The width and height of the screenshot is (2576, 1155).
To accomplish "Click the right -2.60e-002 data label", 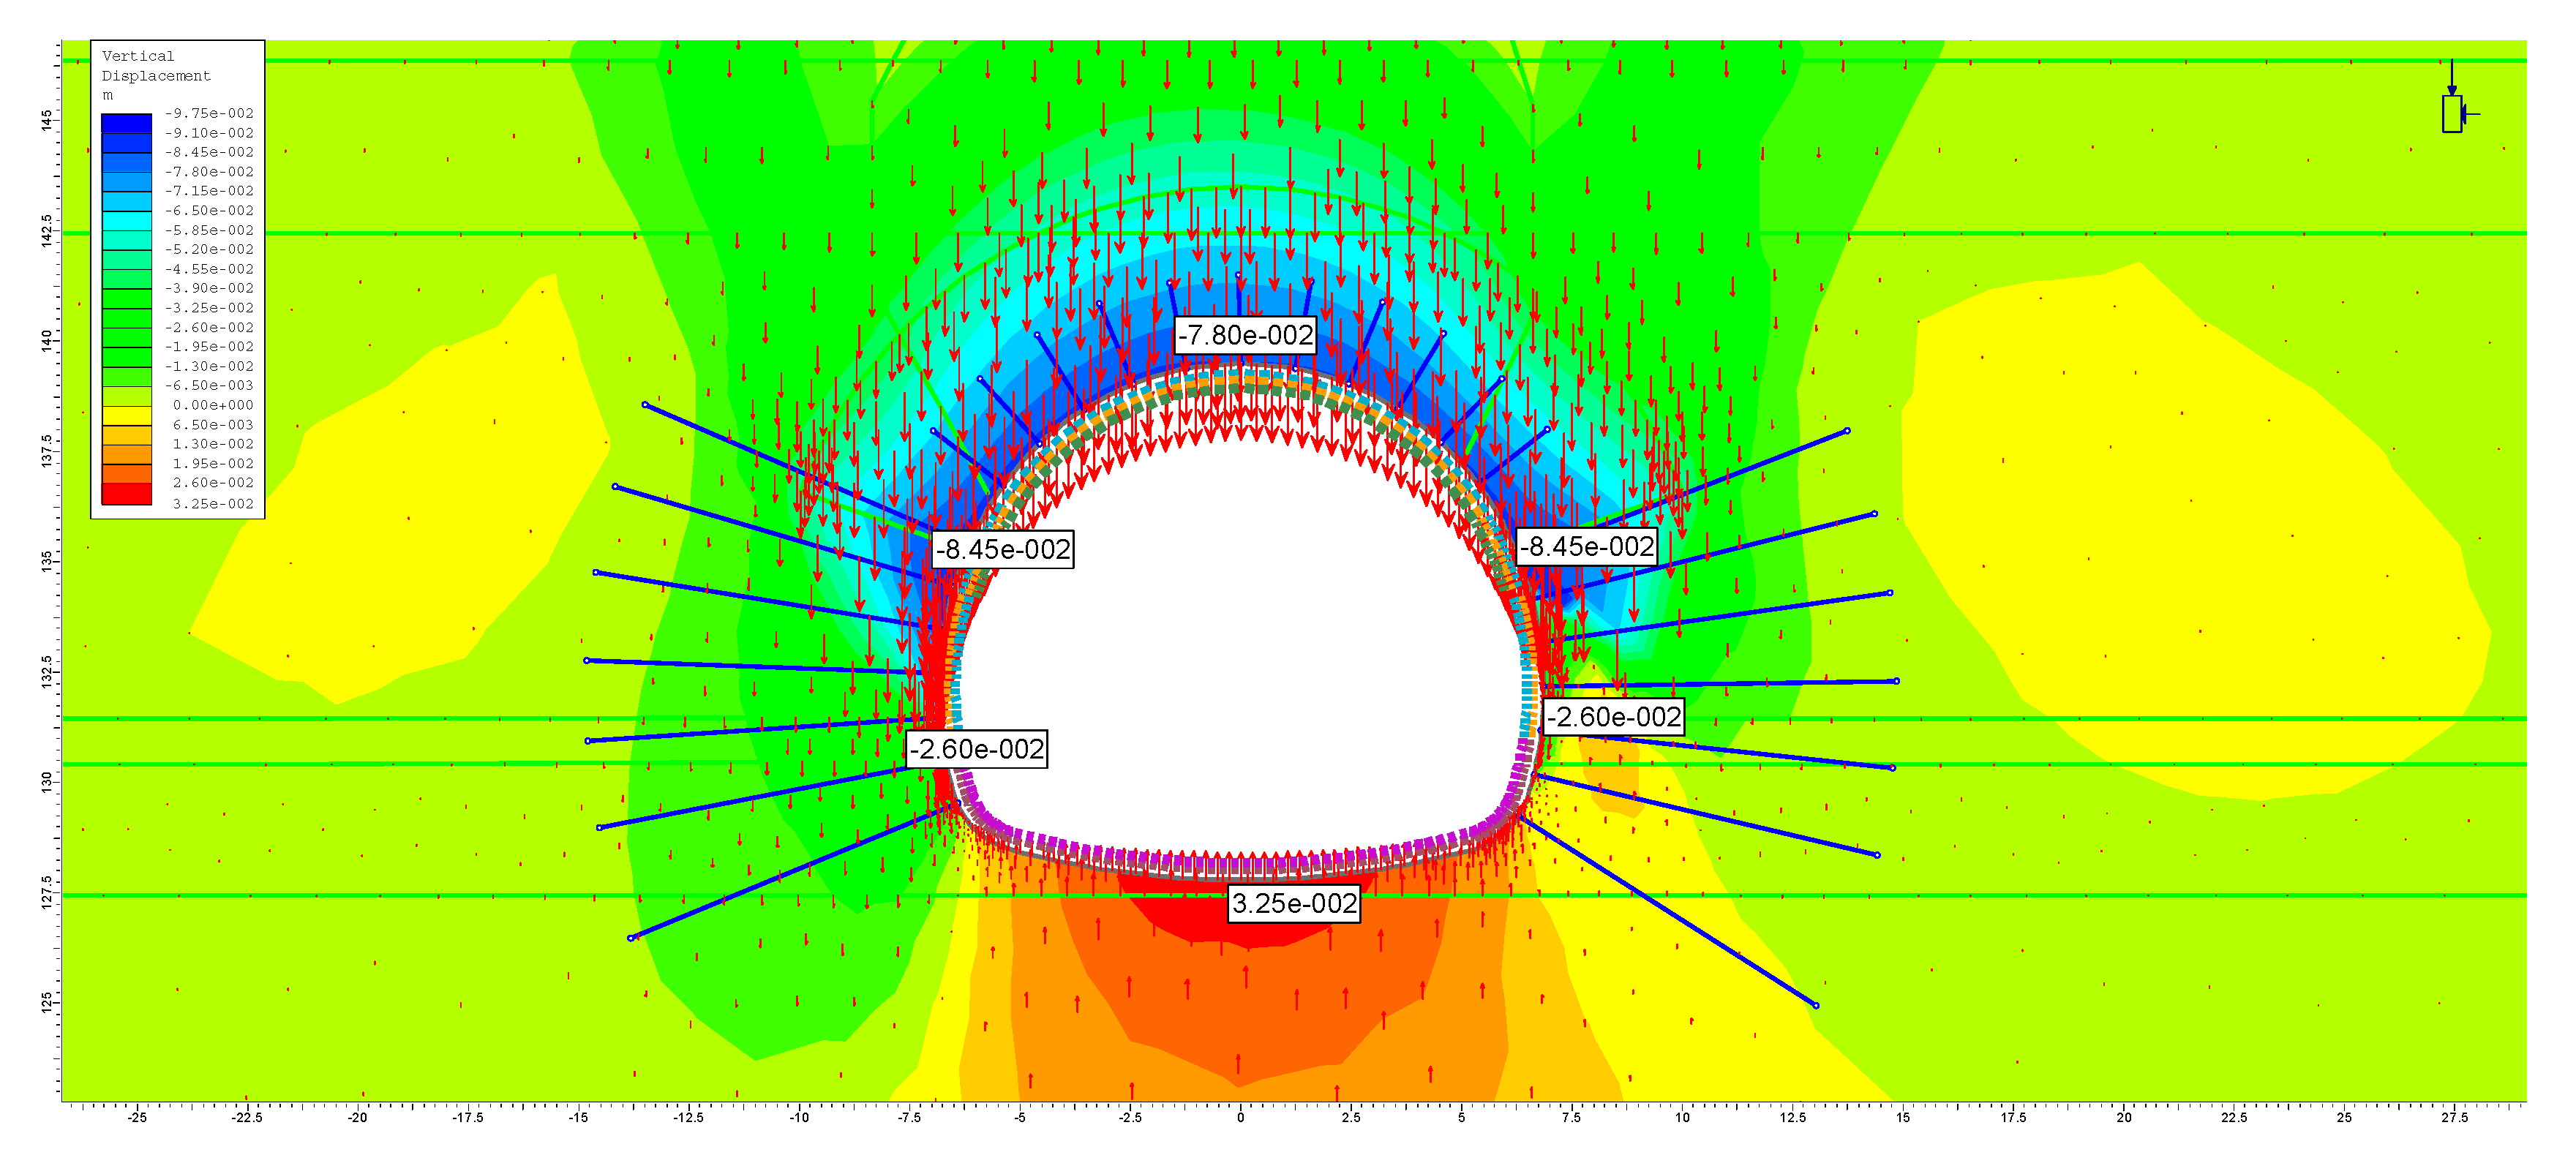I will [x=1614, y=717].
